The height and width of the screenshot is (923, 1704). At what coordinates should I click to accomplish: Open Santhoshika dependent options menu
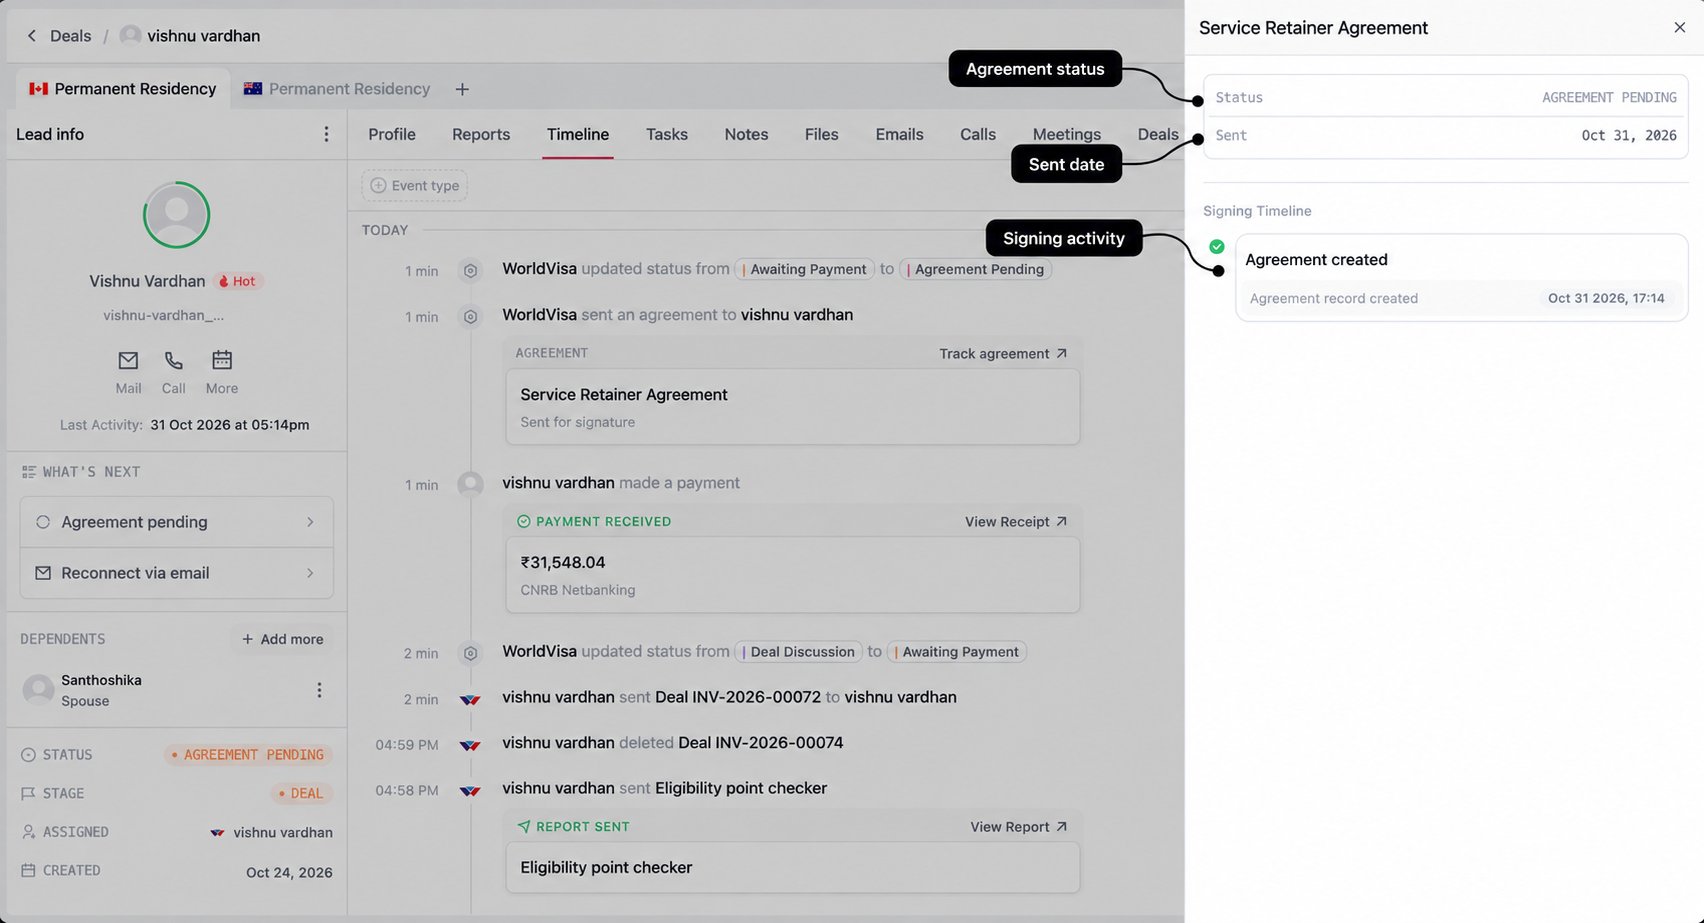pyautogui.click(x=319, y=690)
